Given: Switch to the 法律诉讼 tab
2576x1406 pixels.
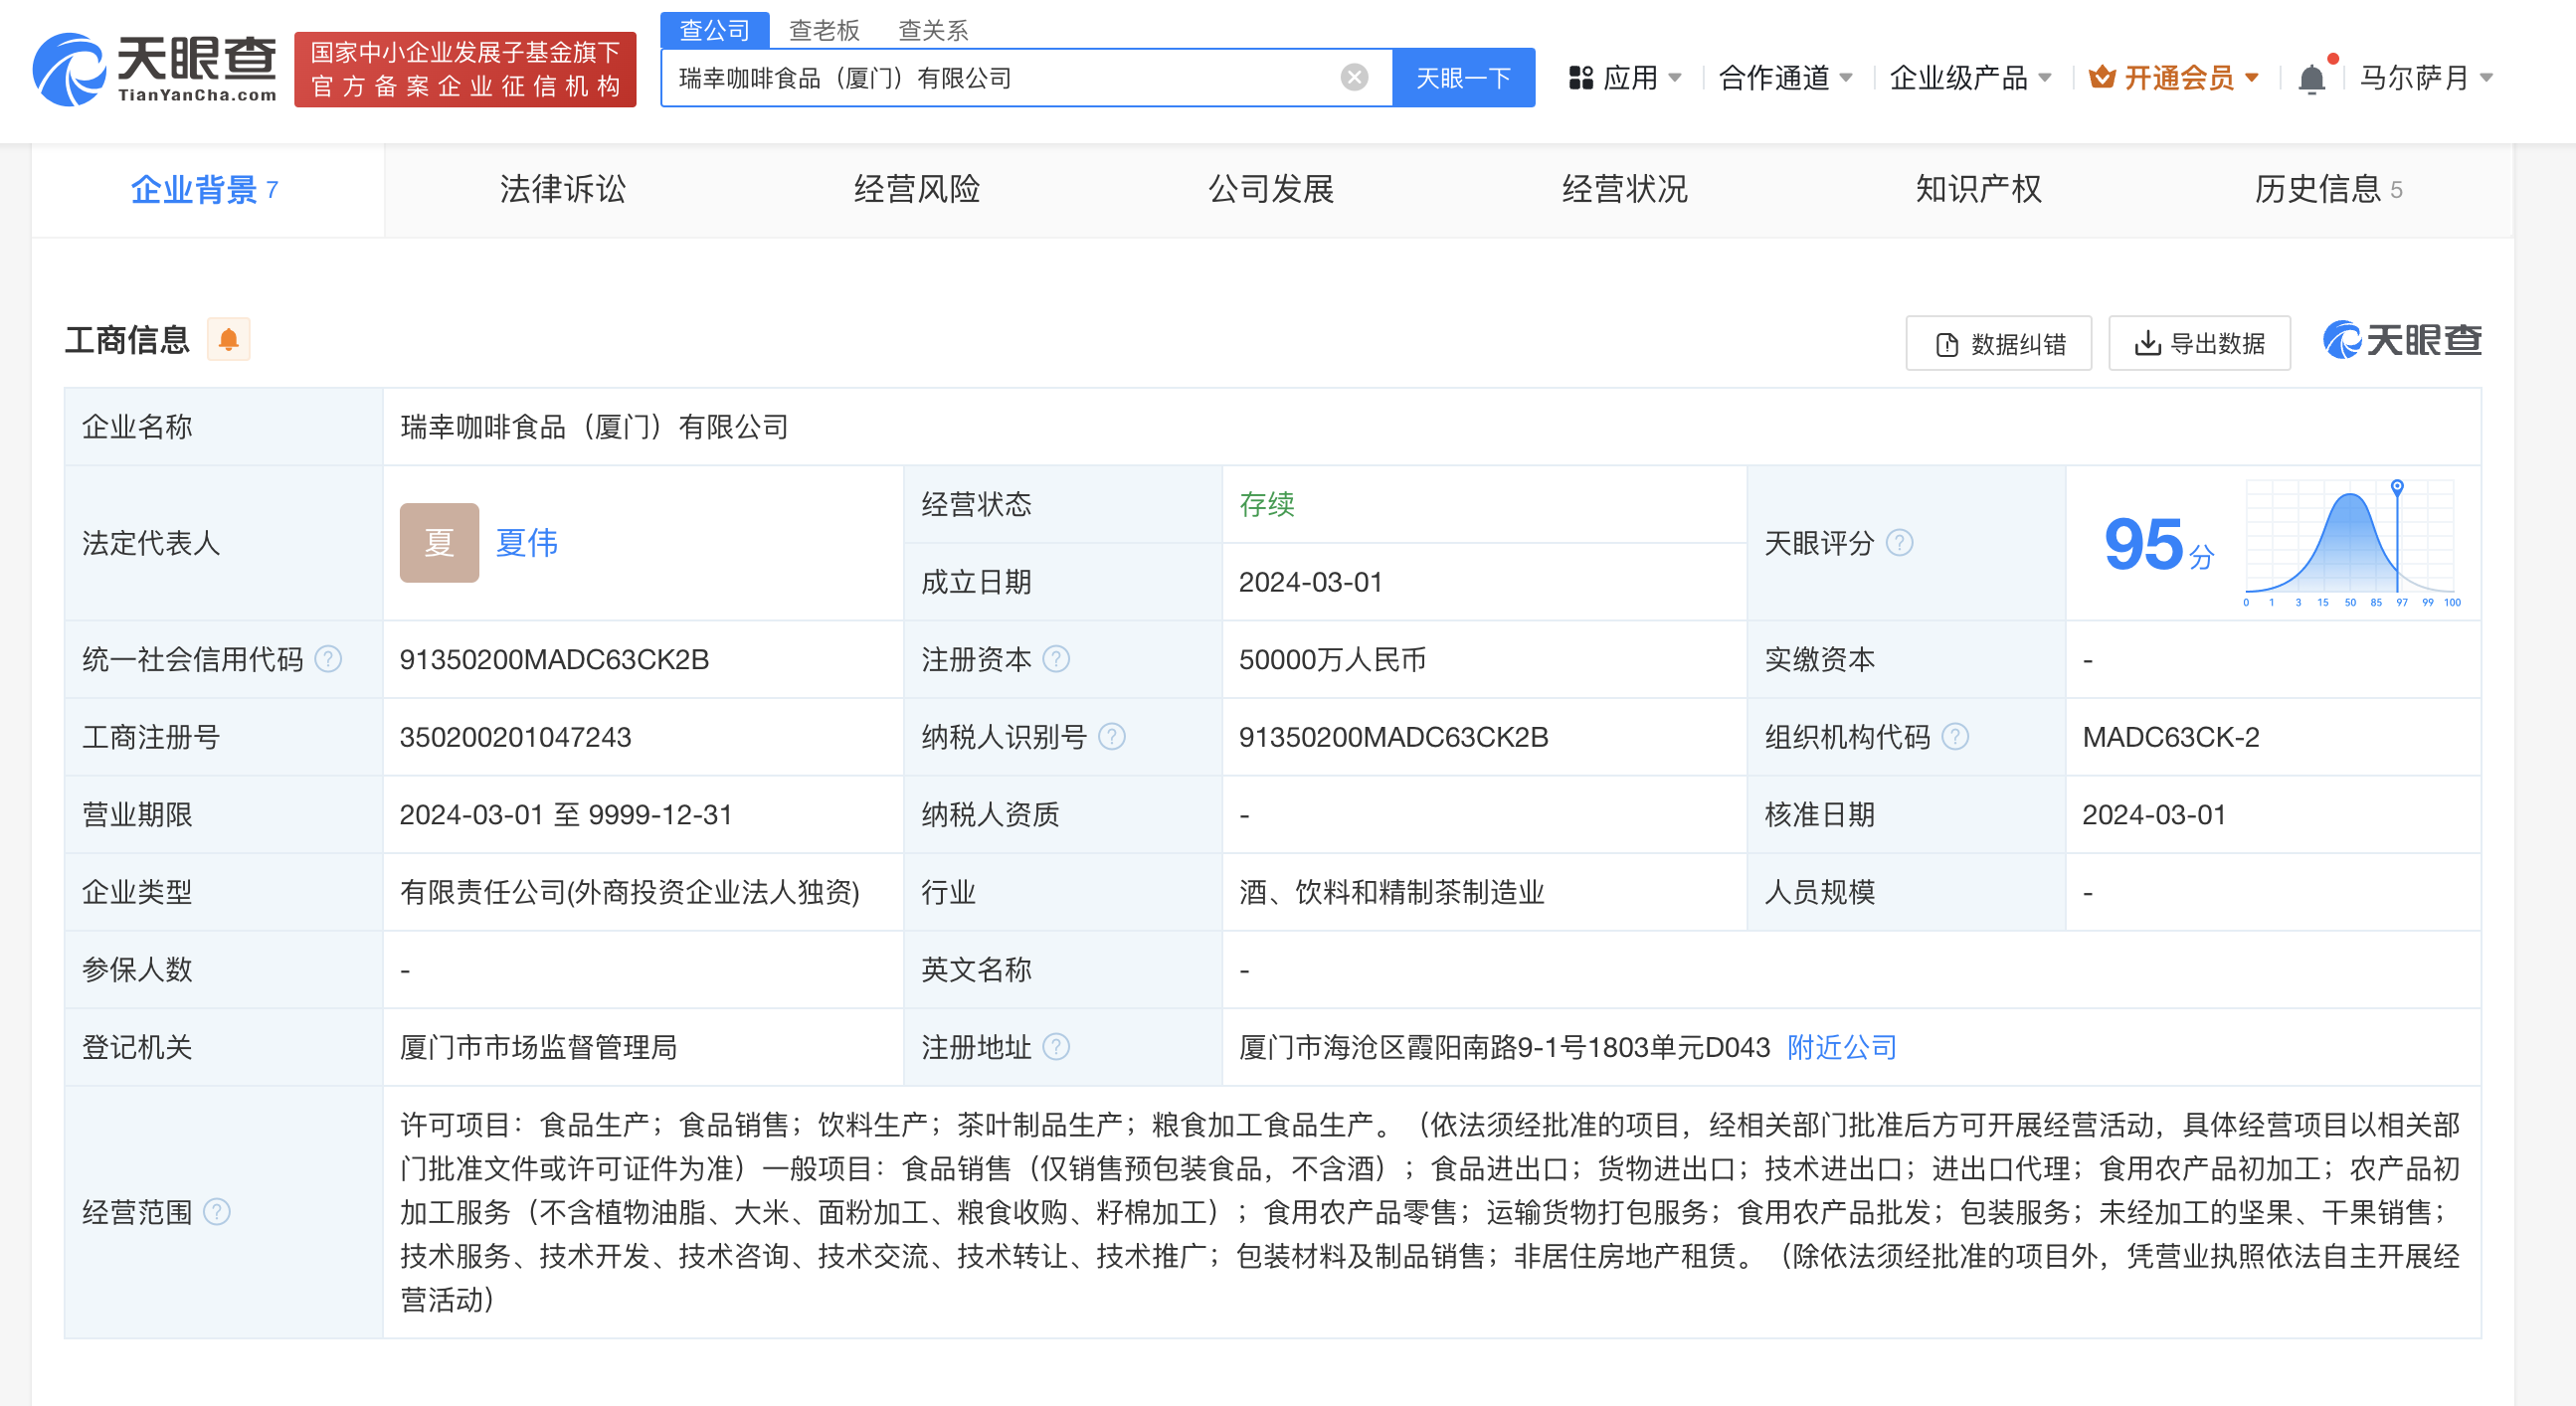Looking at the screenshot, I should (x=561, y=189).
